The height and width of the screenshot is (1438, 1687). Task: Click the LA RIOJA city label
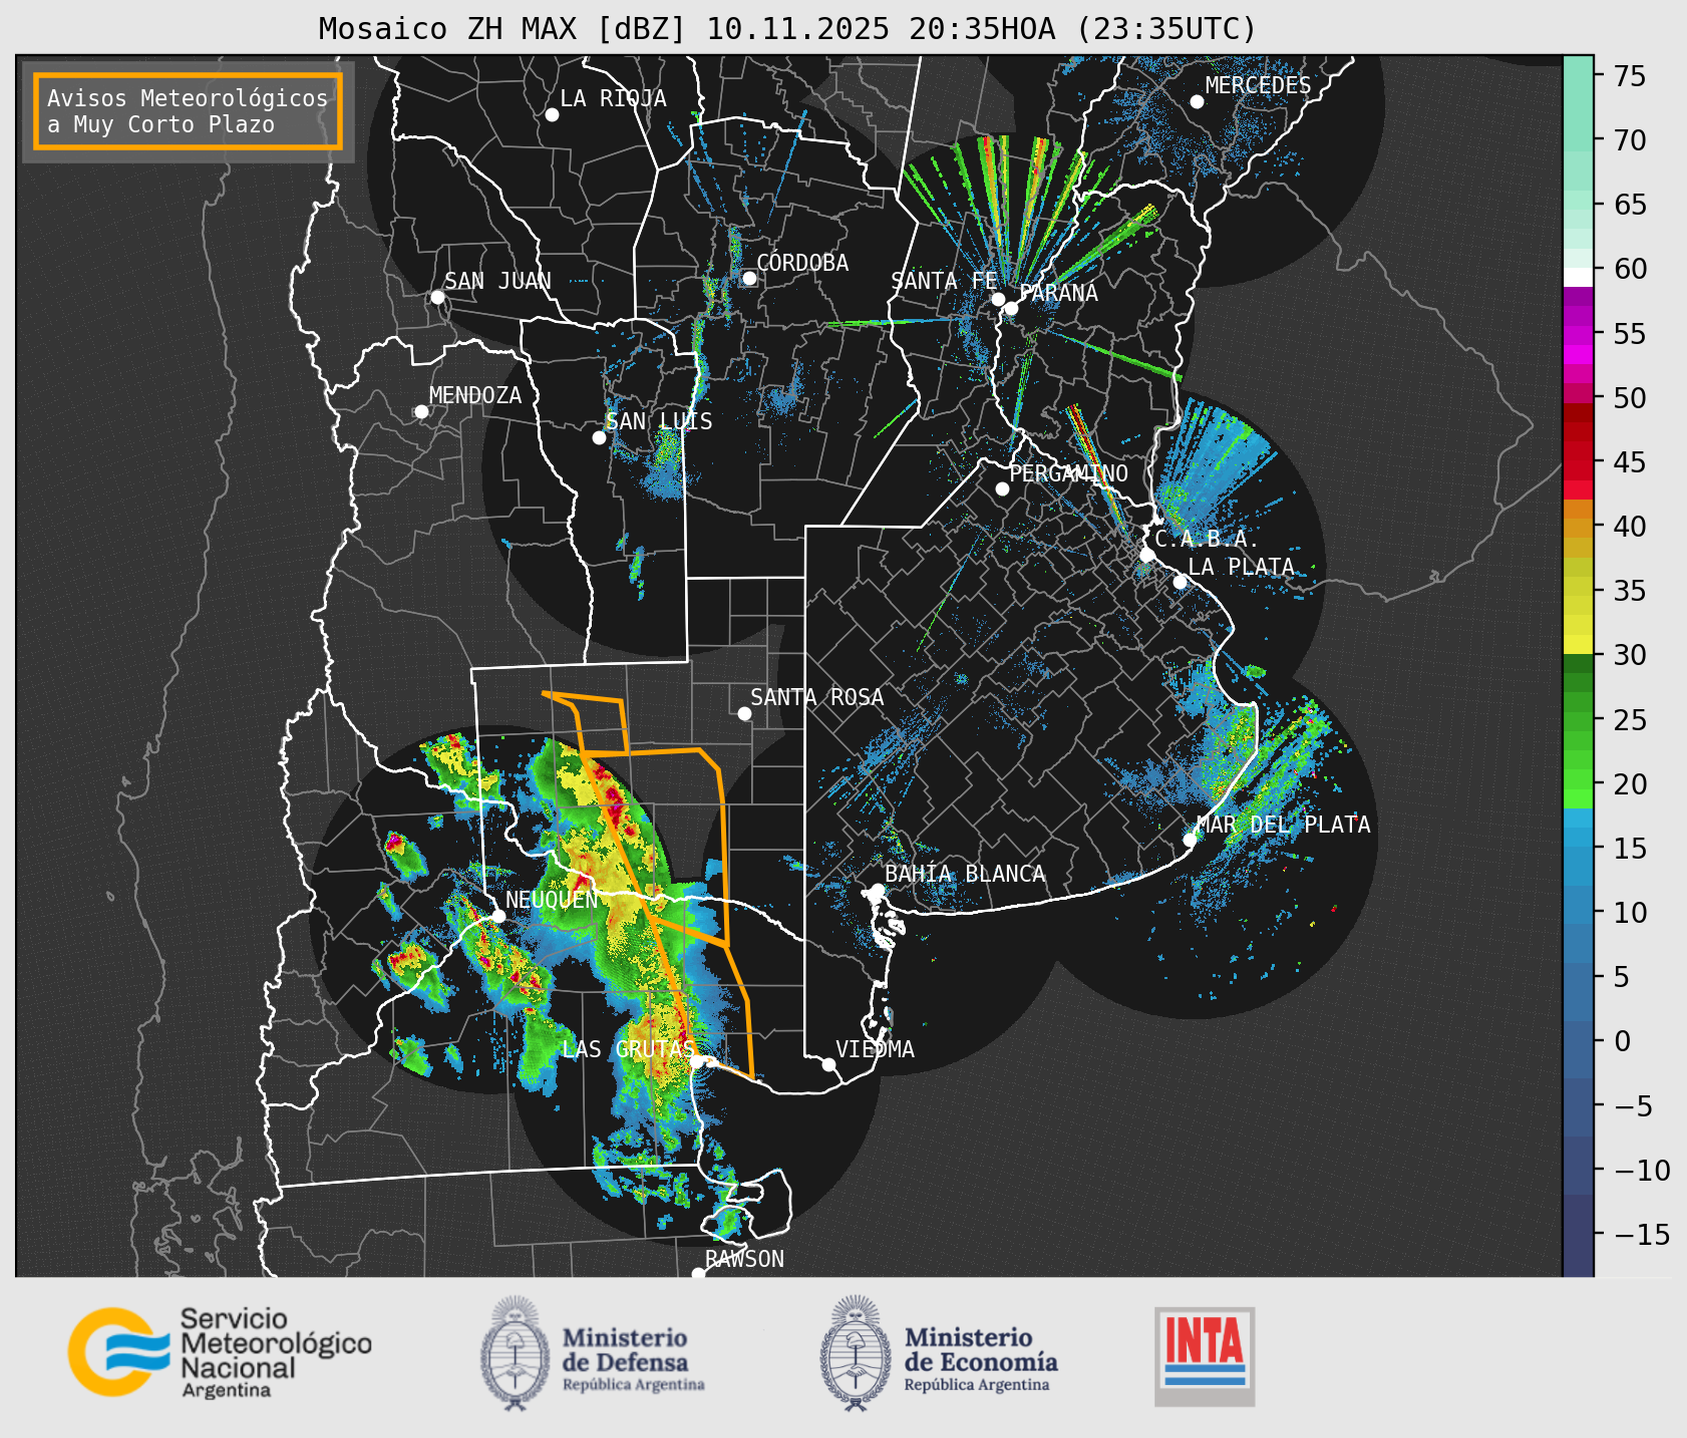[x=612, y=98]
